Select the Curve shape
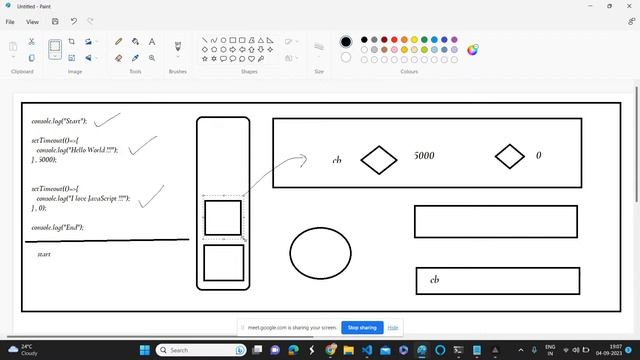Viewport: 640px width, 360px height. 214,40
